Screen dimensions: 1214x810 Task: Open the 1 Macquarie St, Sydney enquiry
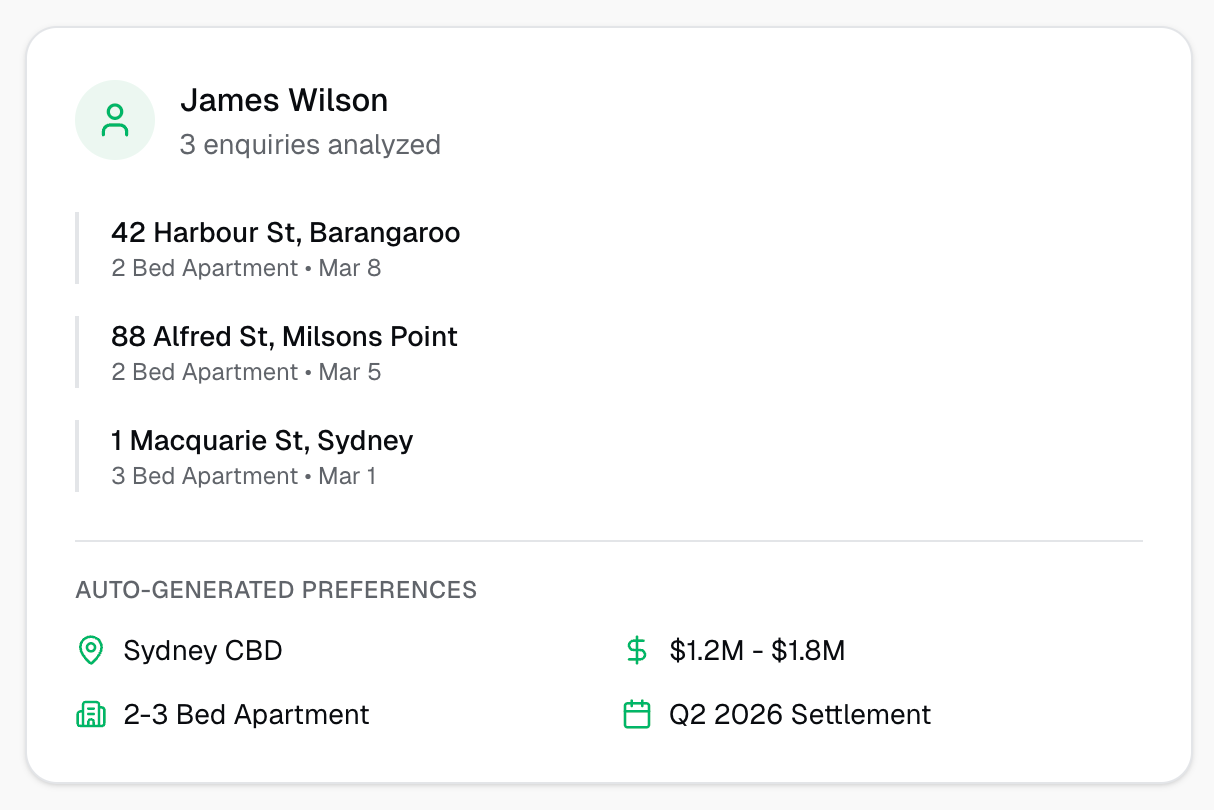[x=262, y=441]
